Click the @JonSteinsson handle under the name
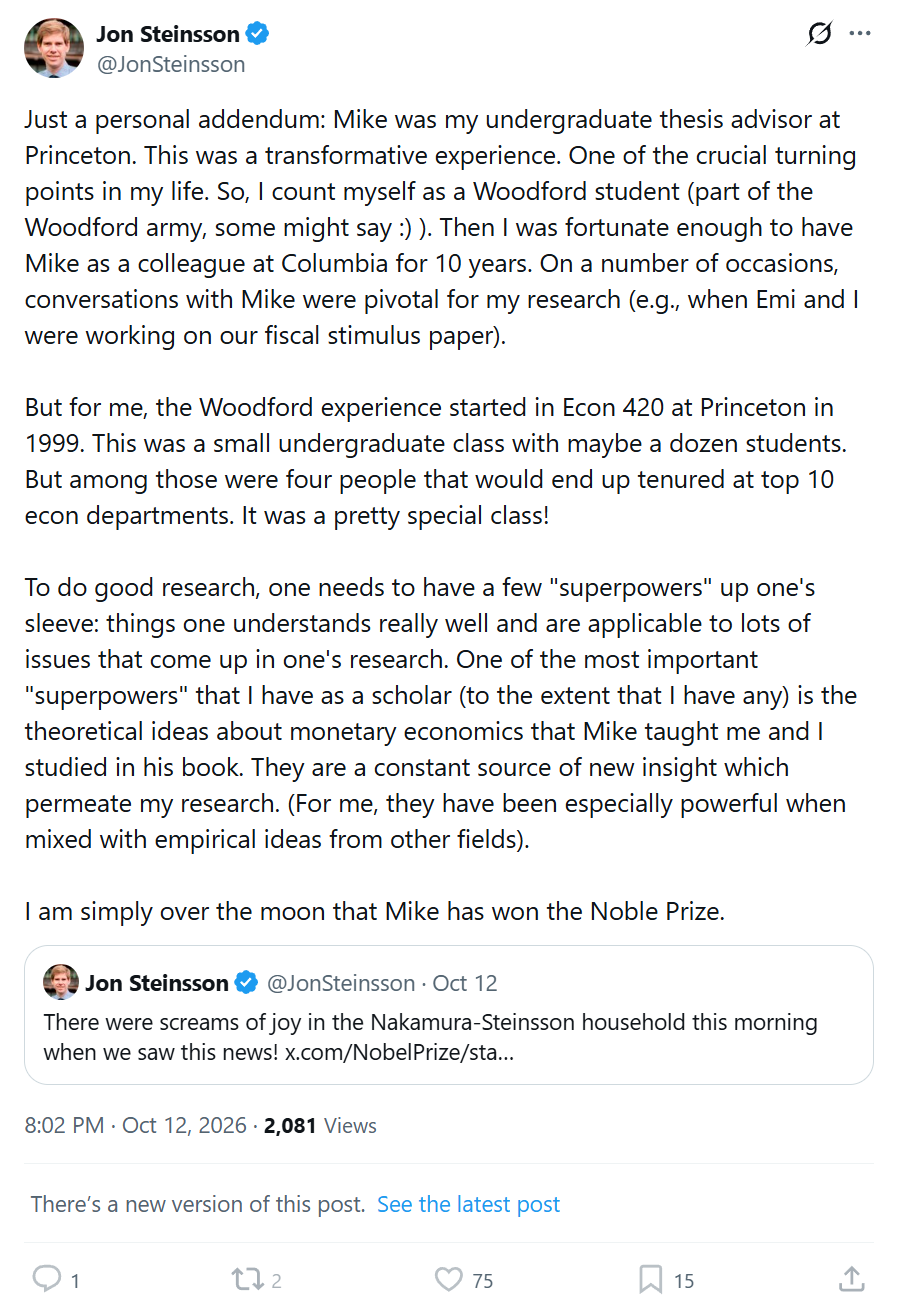The image size is (898, 1313). [x=170, y=64]
